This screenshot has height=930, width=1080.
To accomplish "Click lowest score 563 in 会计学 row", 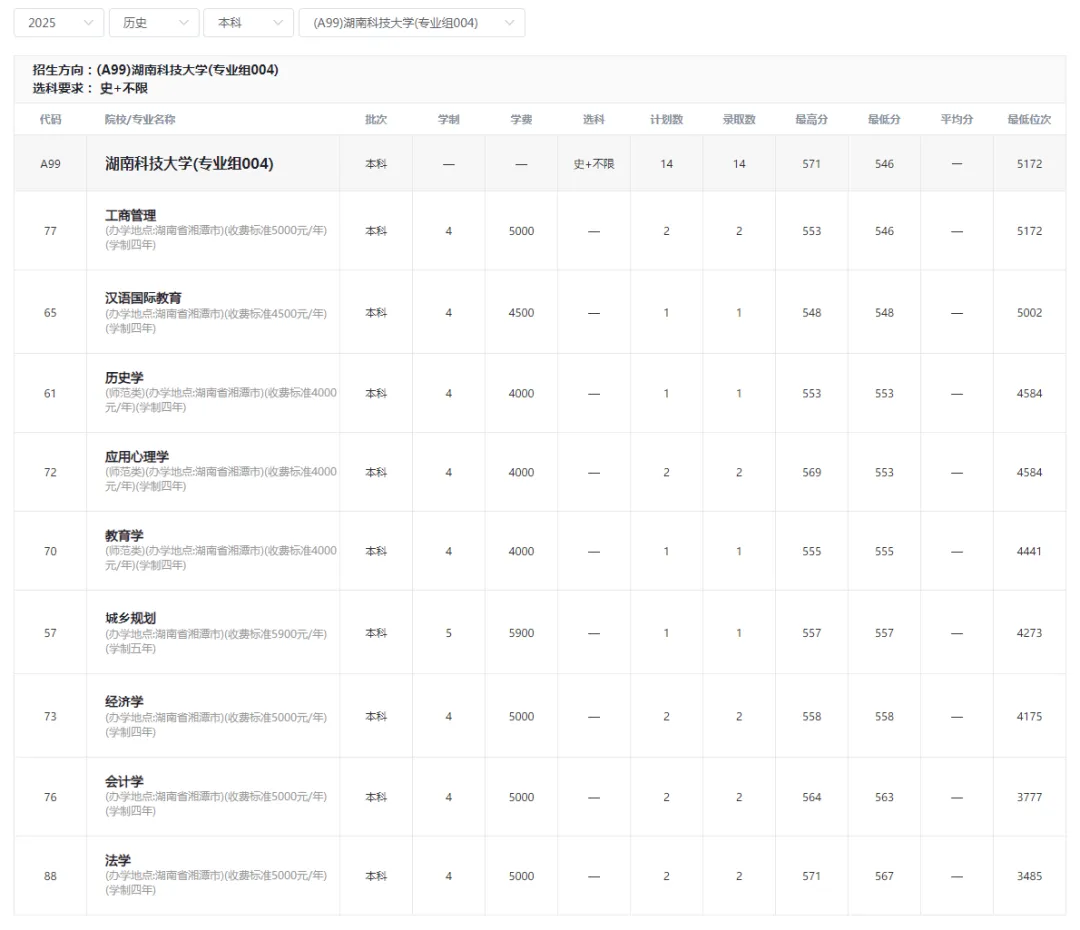I will point(884,797).
